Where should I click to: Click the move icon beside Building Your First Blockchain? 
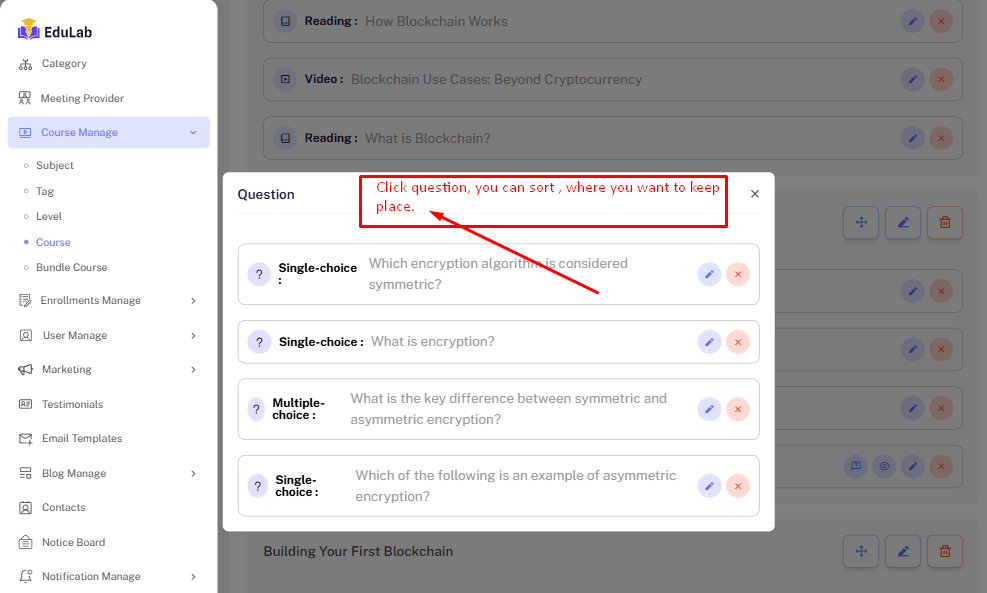[x=860, y=551]
